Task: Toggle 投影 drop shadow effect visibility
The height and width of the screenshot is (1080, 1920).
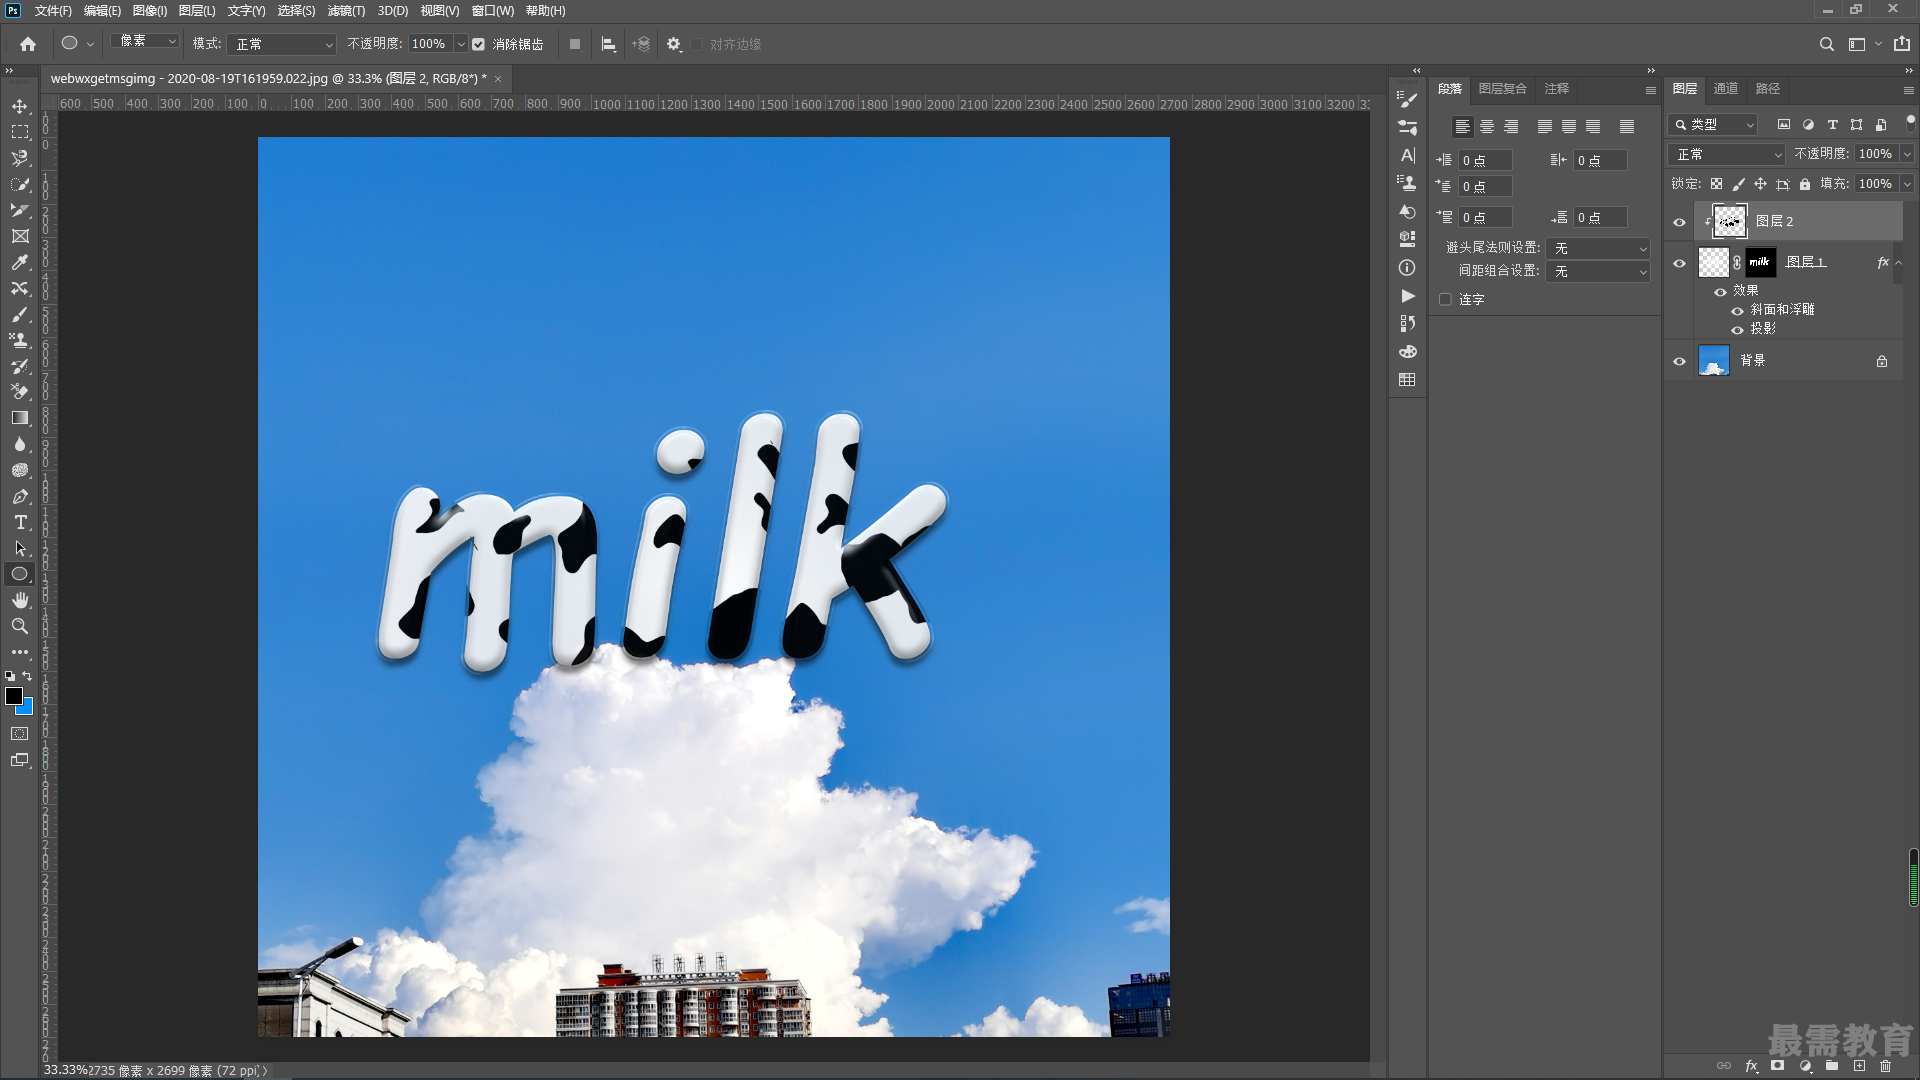Action: [x=1737, y=330]
